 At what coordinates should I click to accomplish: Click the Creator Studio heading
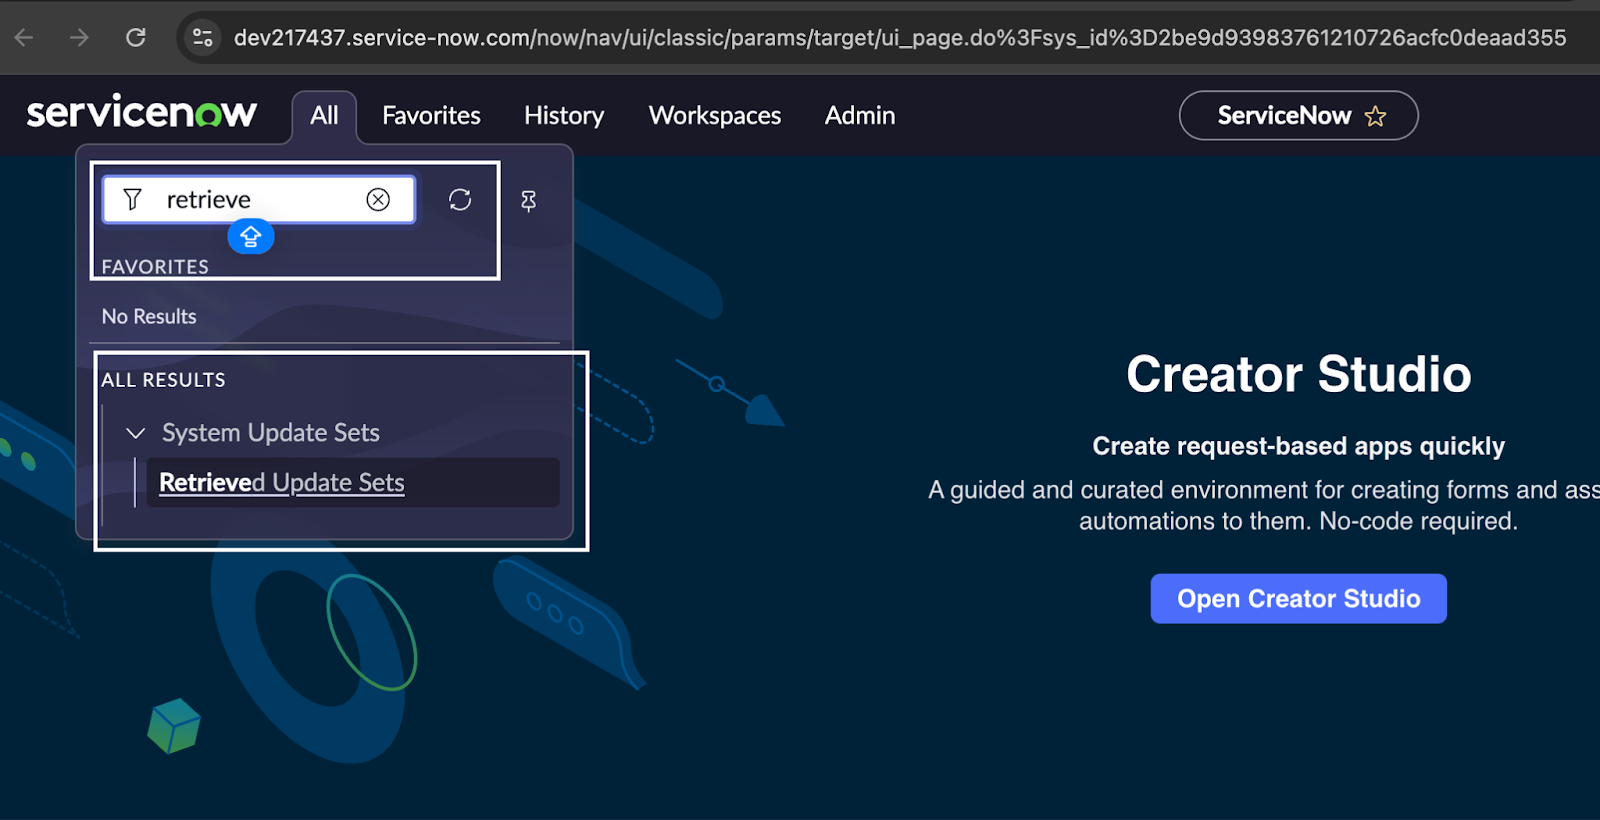pyautogui.click(x=1298, y=374)
